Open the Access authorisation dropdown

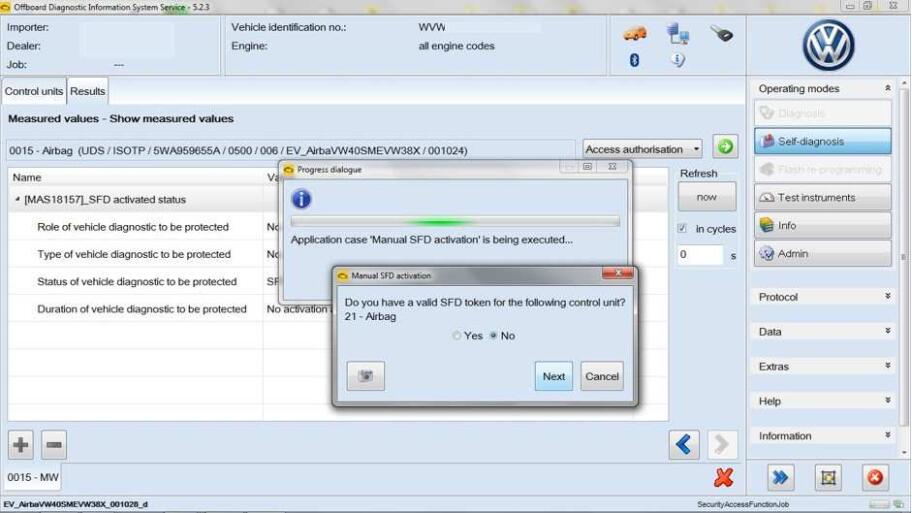[642, 149]
